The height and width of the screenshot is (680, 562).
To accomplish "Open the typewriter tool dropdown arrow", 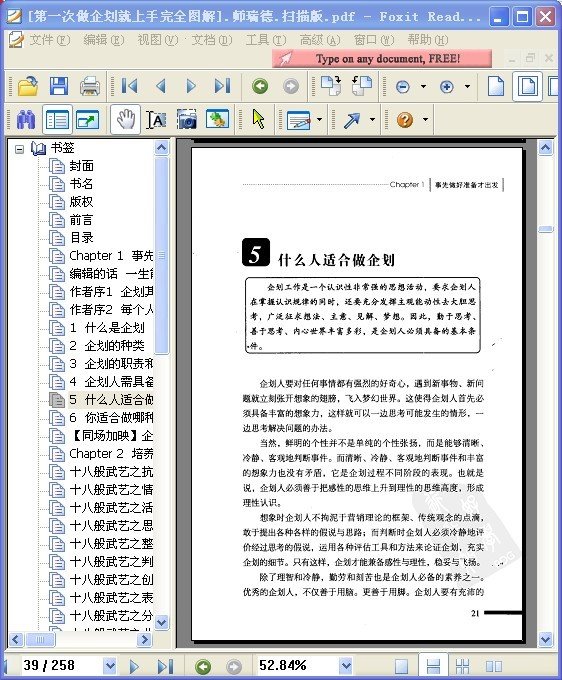I will (320, 119).
